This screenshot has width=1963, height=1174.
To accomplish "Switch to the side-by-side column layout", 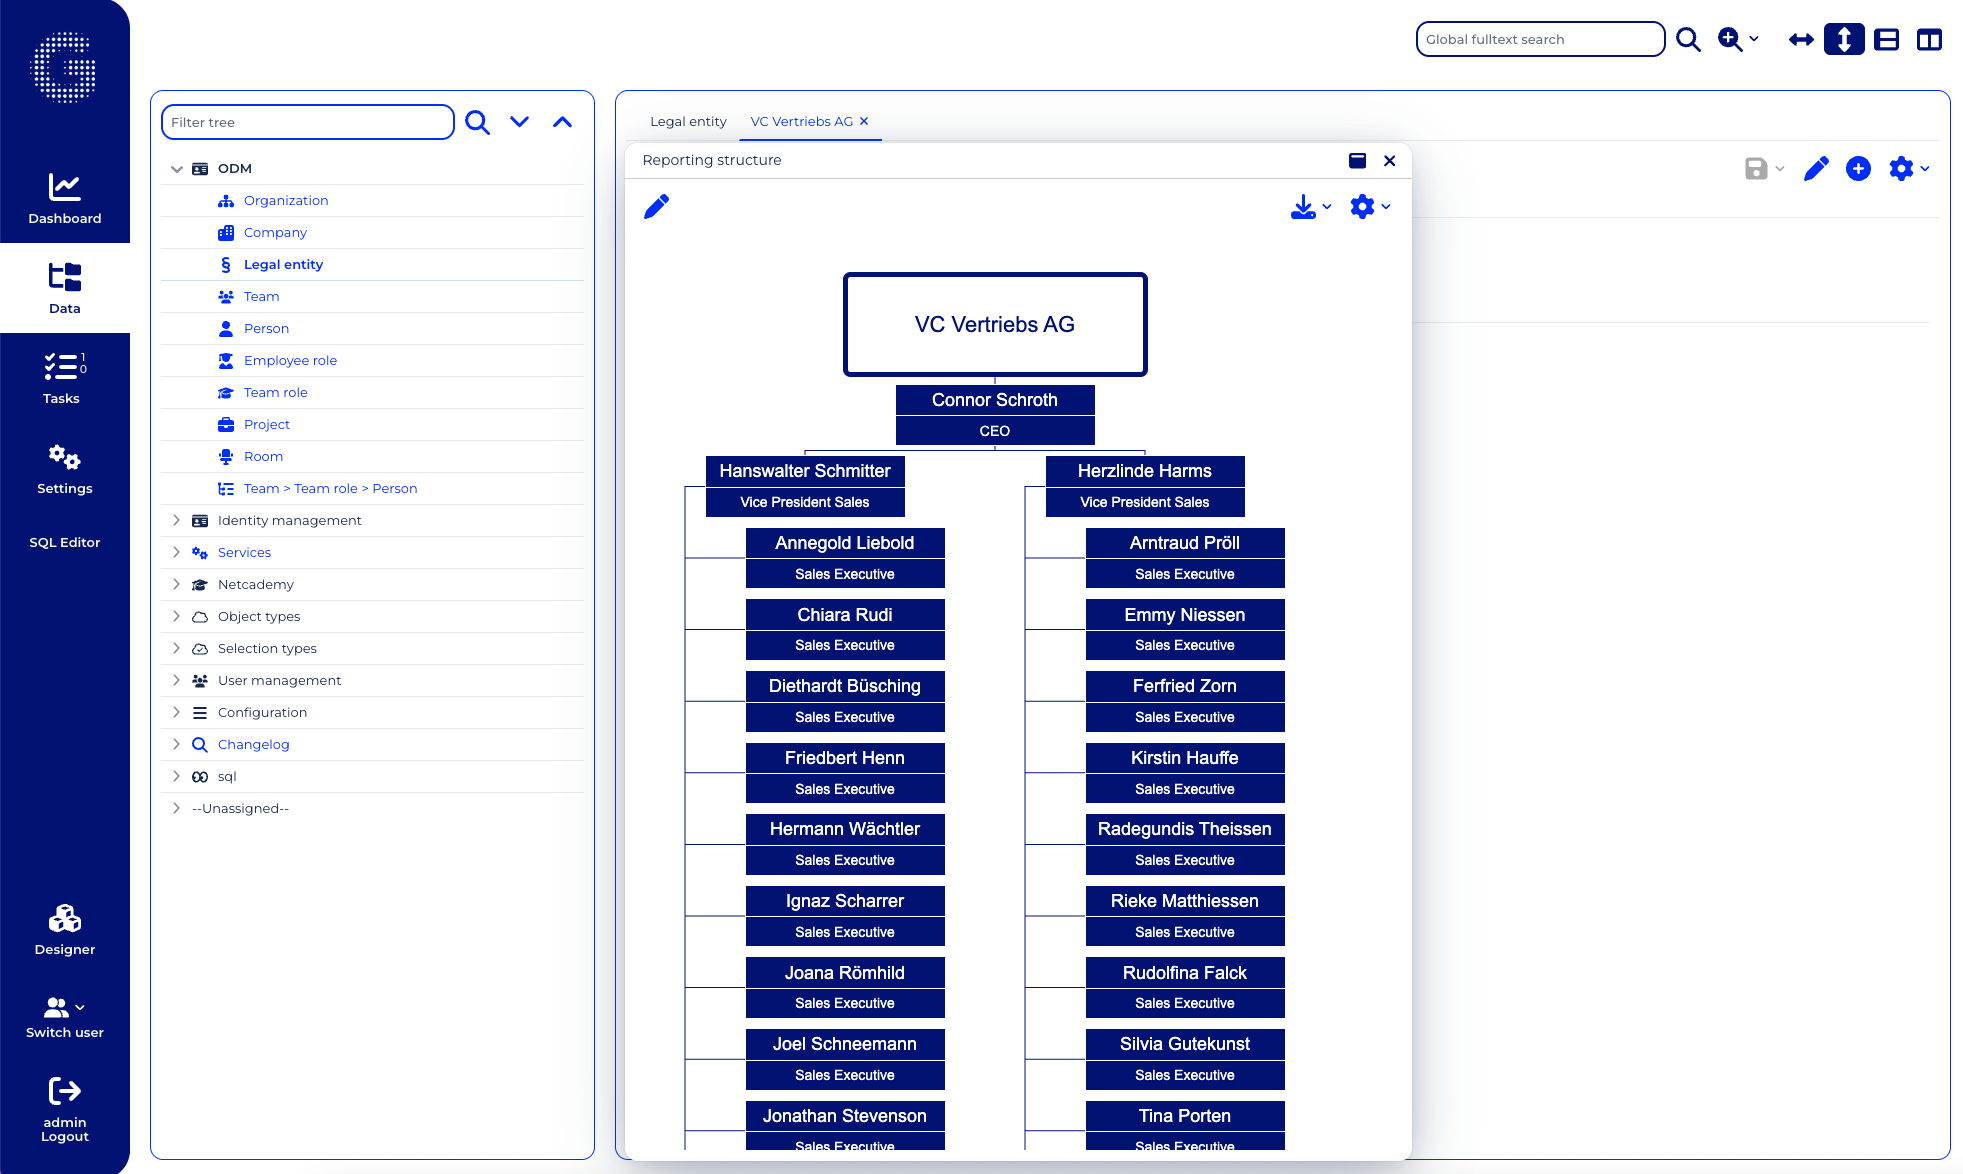I will (1929, 39).
